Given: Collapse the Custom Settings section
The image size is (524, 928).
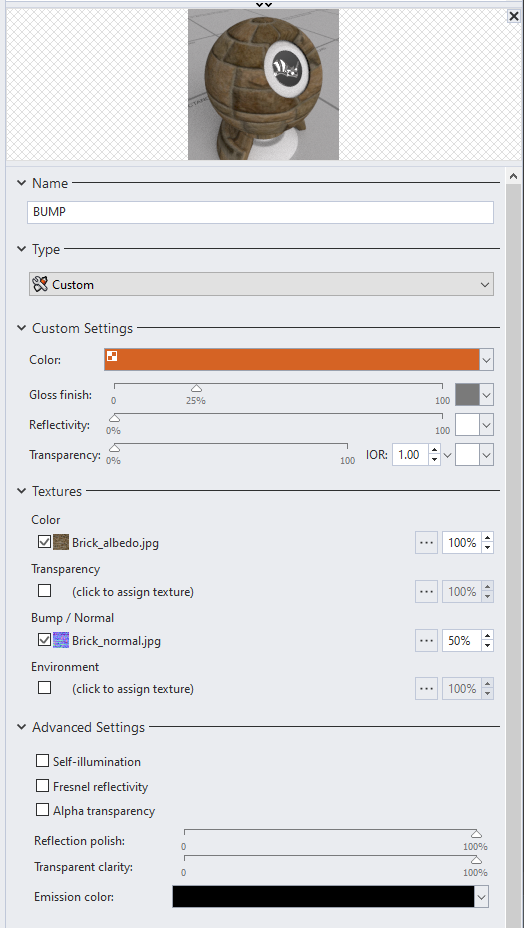Looking at the screenshot, I should pyautogui.click(x=22, y=328).
